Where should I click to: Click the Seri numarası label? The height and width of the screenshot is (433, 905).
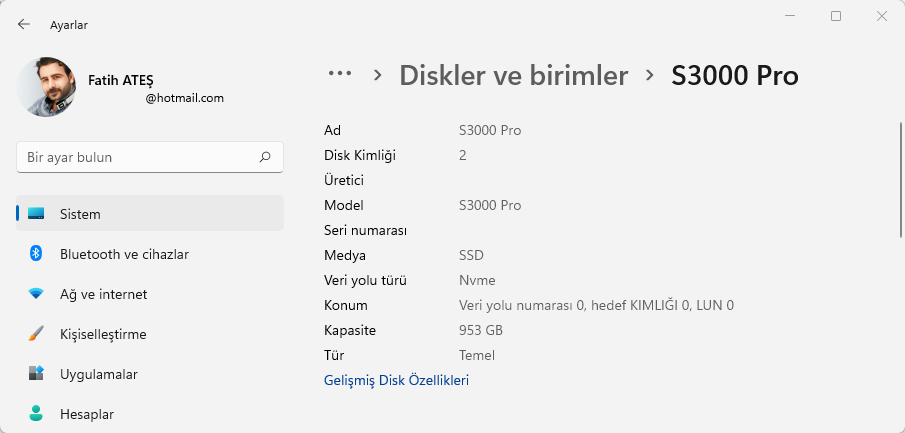click(x=365, y=230)
